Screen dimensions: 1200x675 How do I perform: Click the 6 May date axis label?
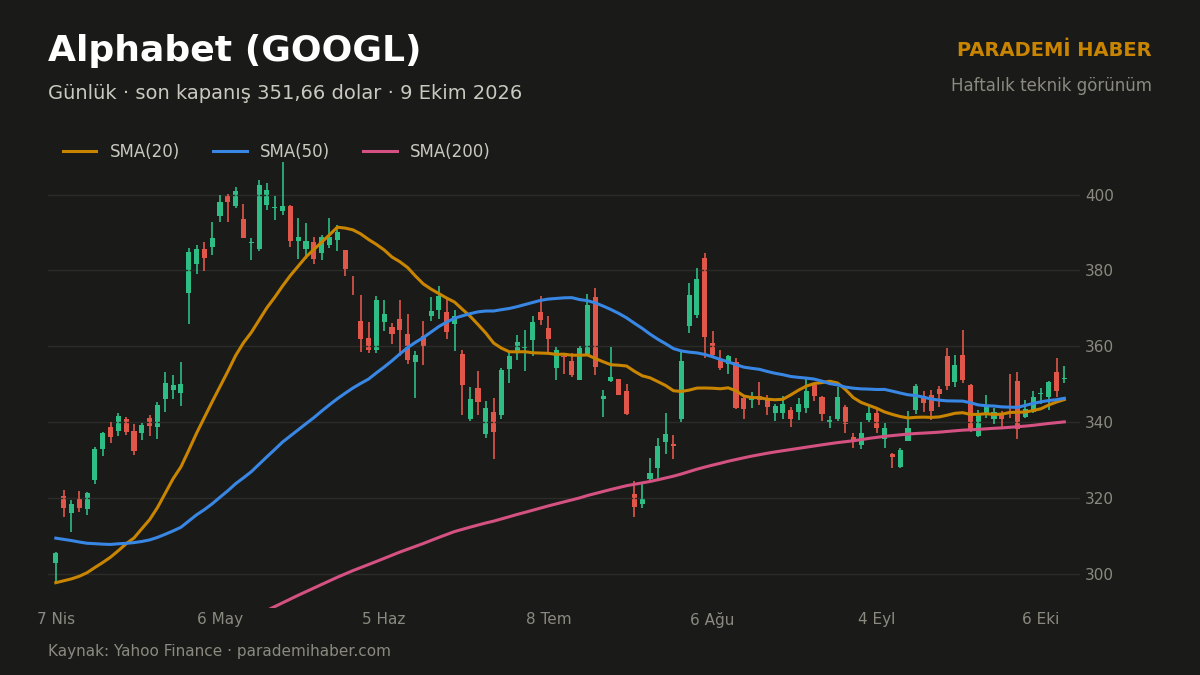[x=220, y=620]
